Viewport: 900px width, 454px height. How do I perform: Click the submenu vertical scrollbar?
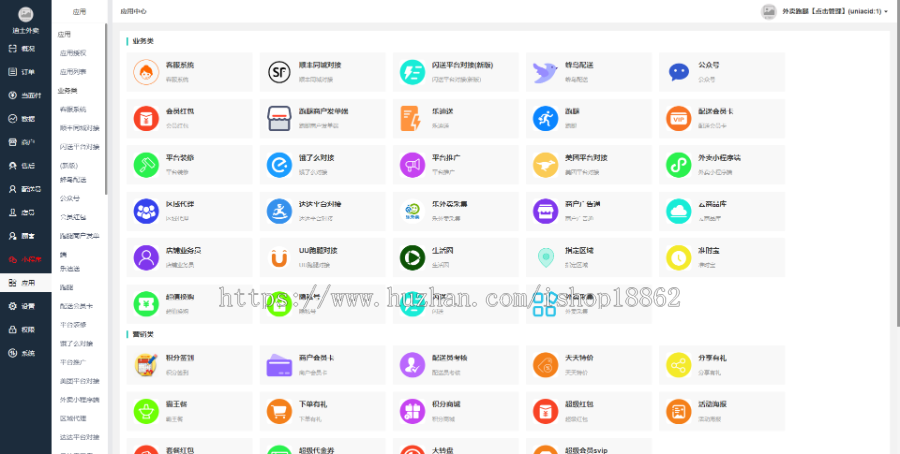click(x=106, y=109)
